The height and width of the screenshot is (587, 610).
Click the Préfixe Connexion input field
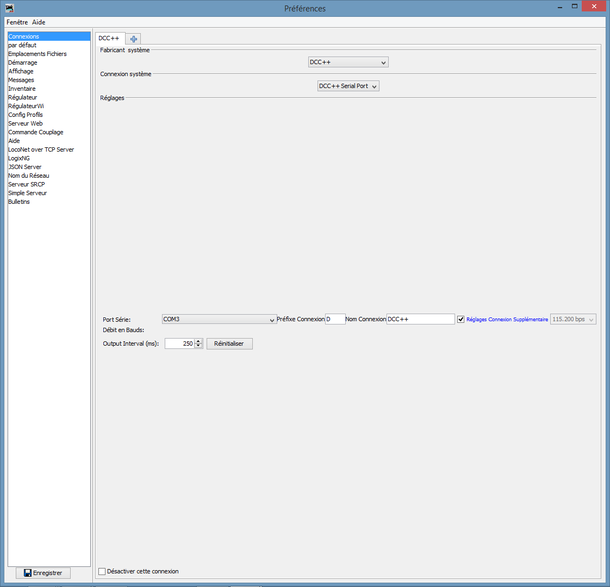[x=335, y=319]
